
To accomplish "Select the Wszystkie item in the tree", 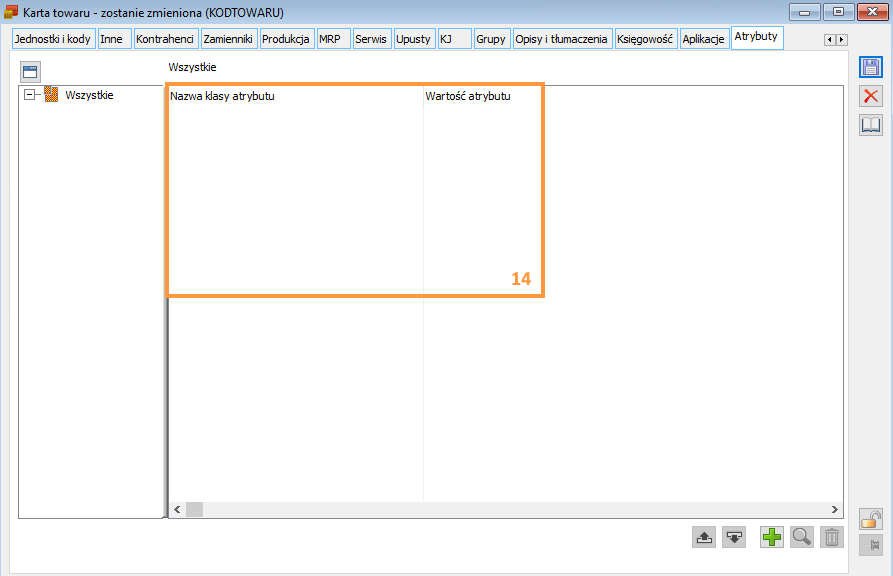I will [89, 95].
